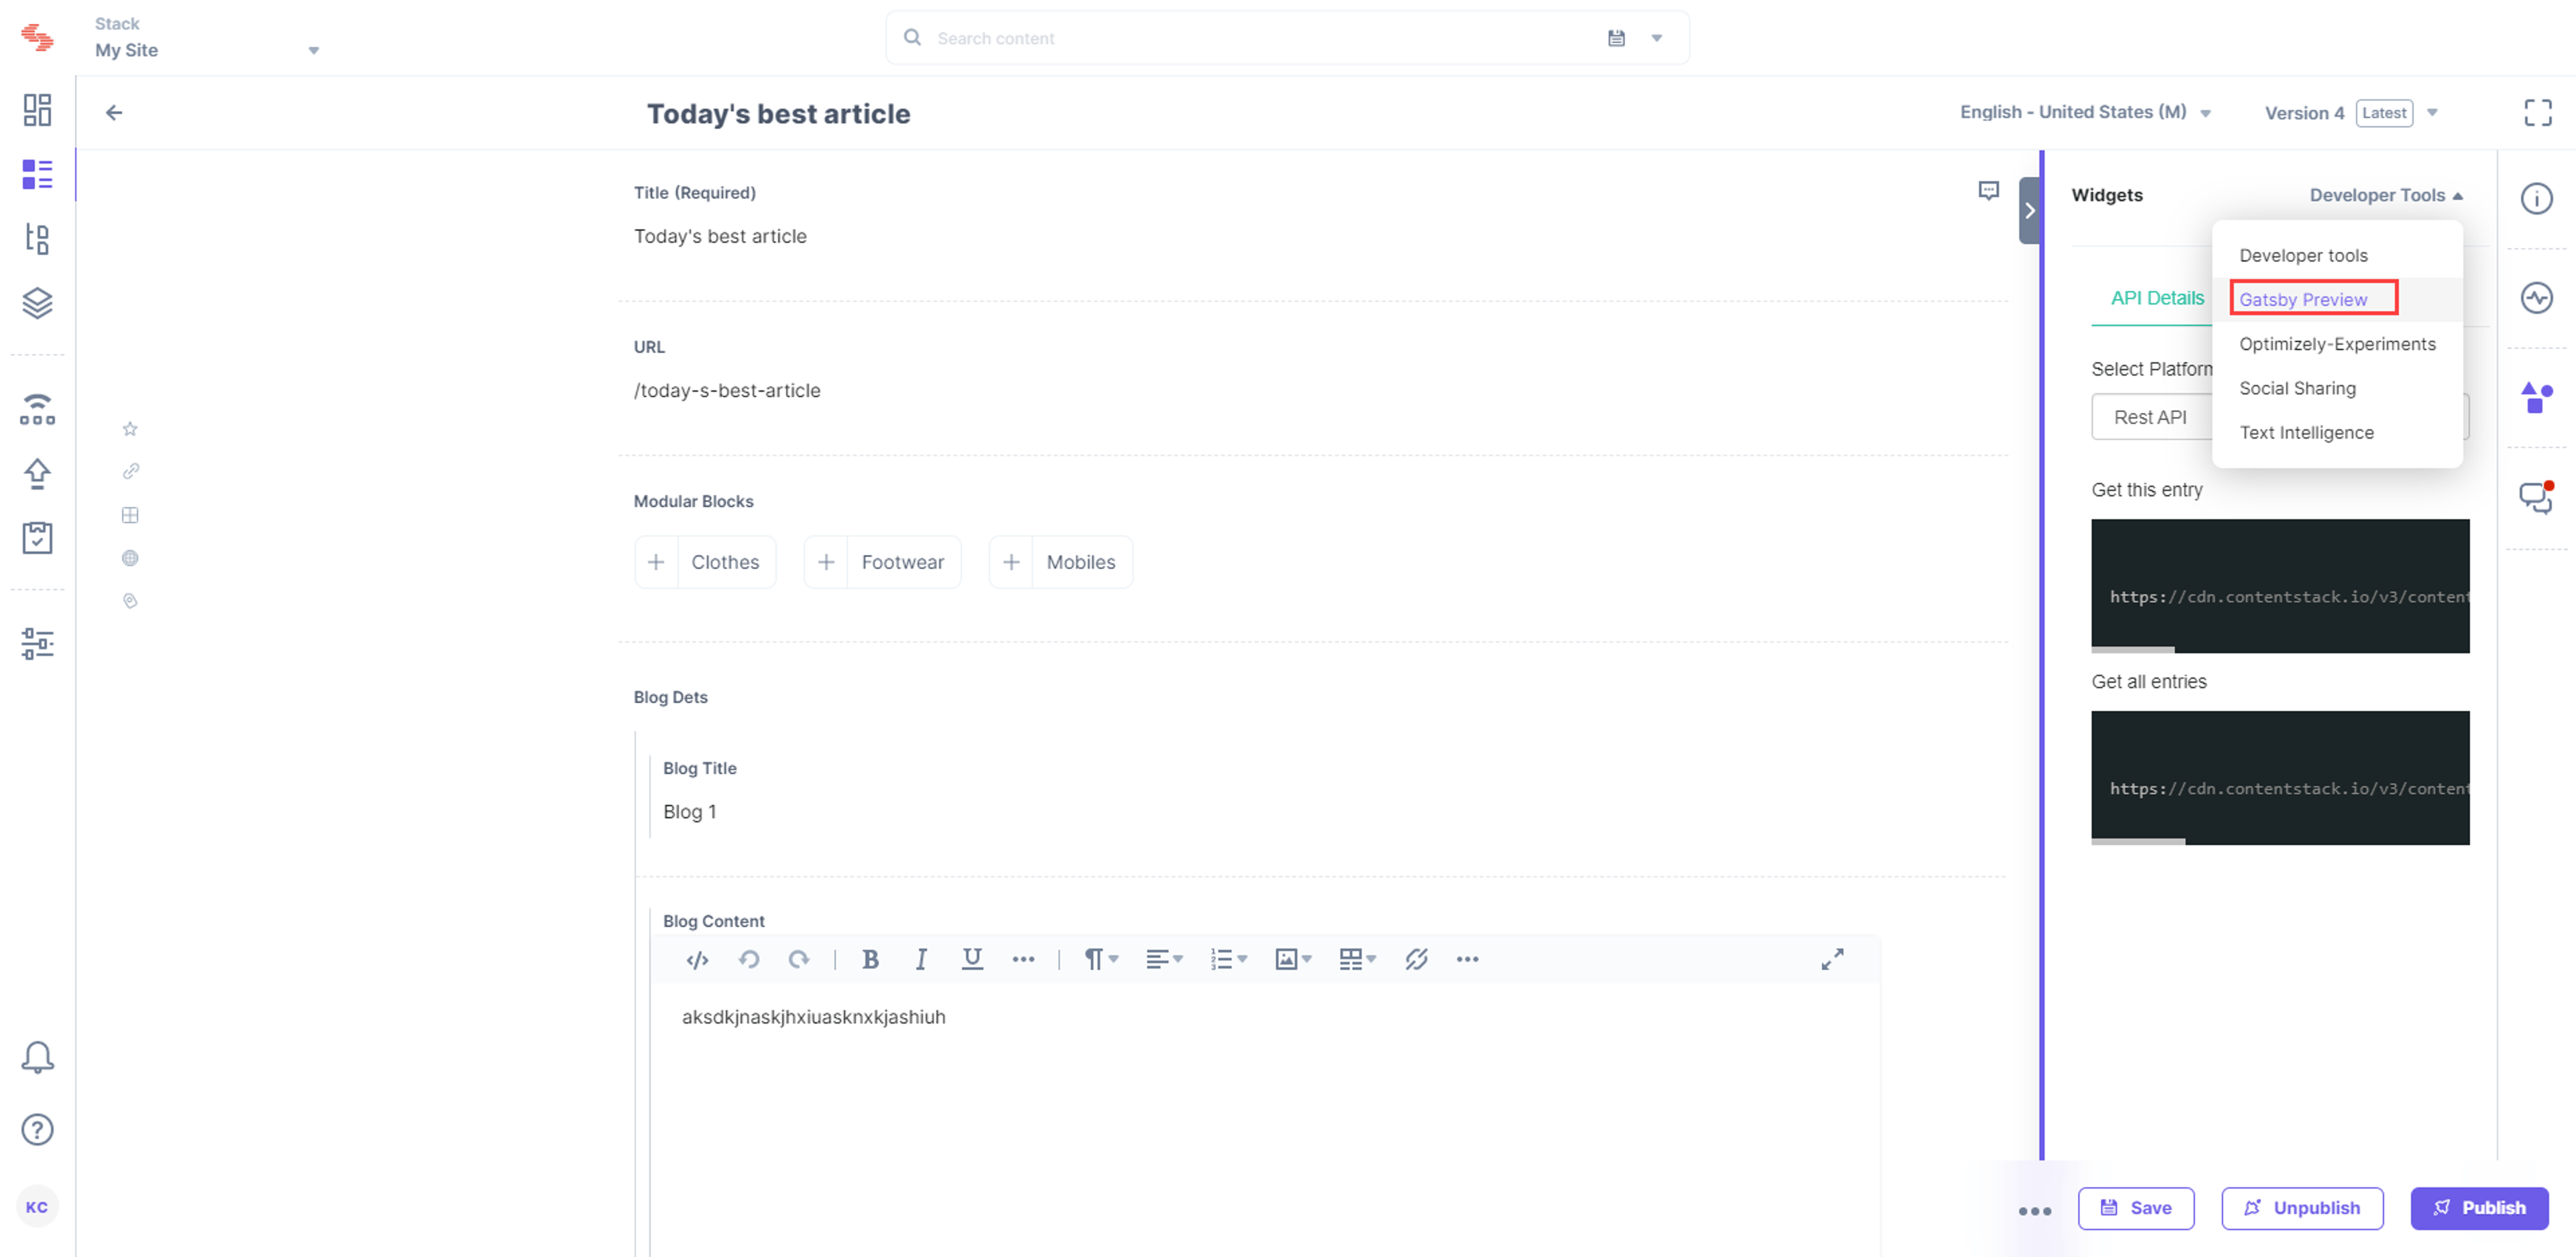This screenshot has height=1257, width=2576.
Task: Click the Save button
Action: click(x=2135, y=1208)
